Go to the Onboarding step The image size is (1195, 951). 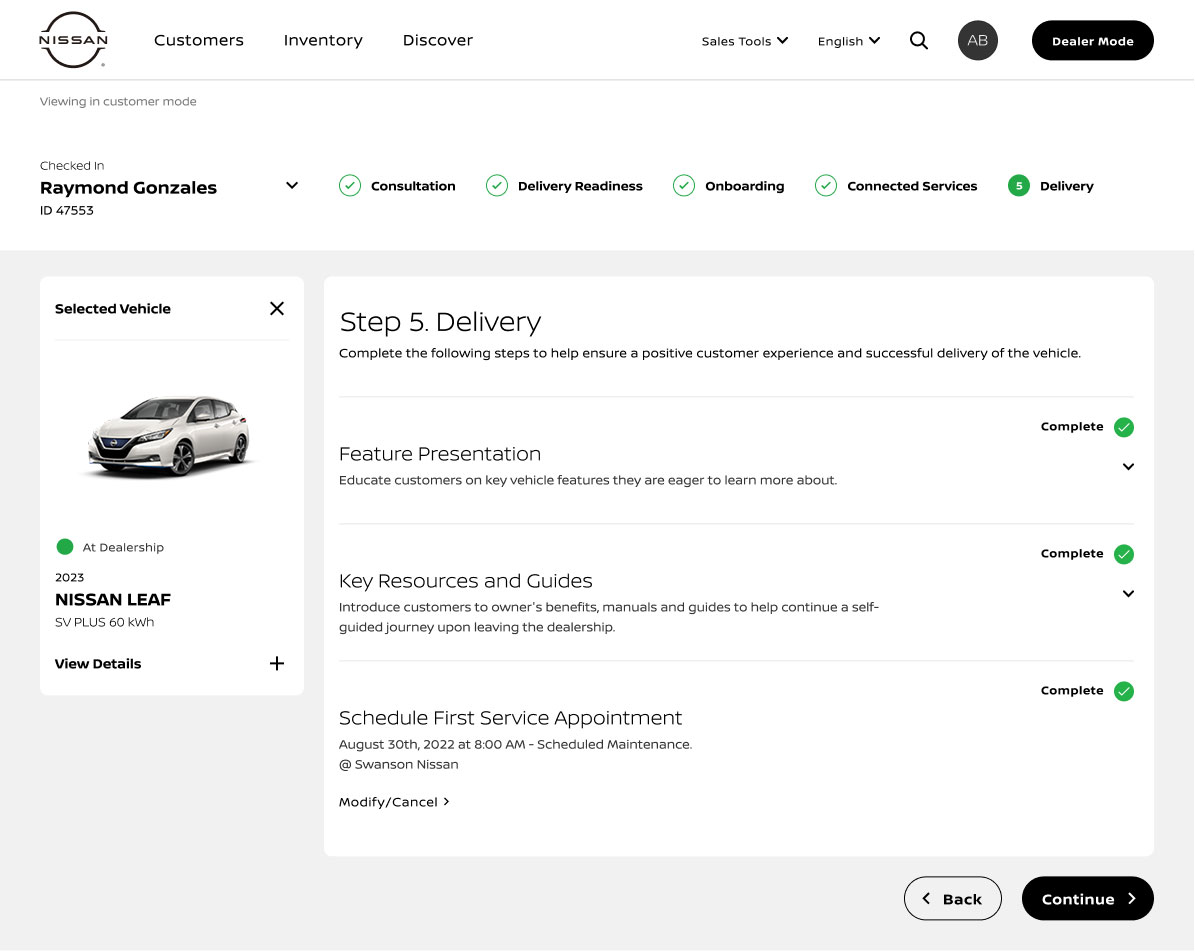745,186
